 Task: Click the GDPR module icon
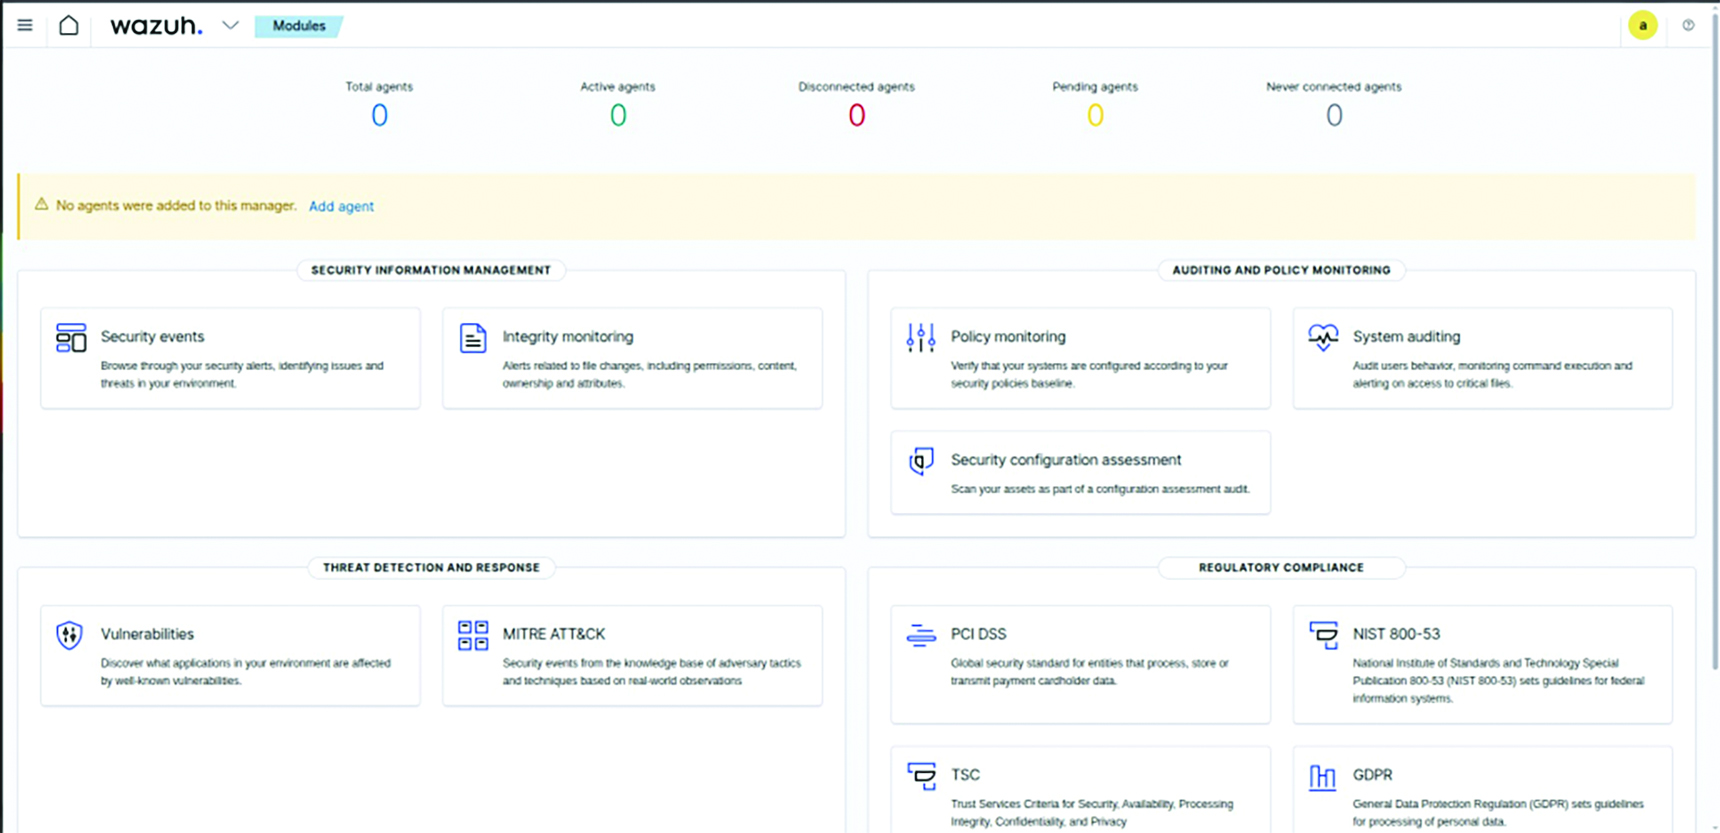click(1322, 777)
